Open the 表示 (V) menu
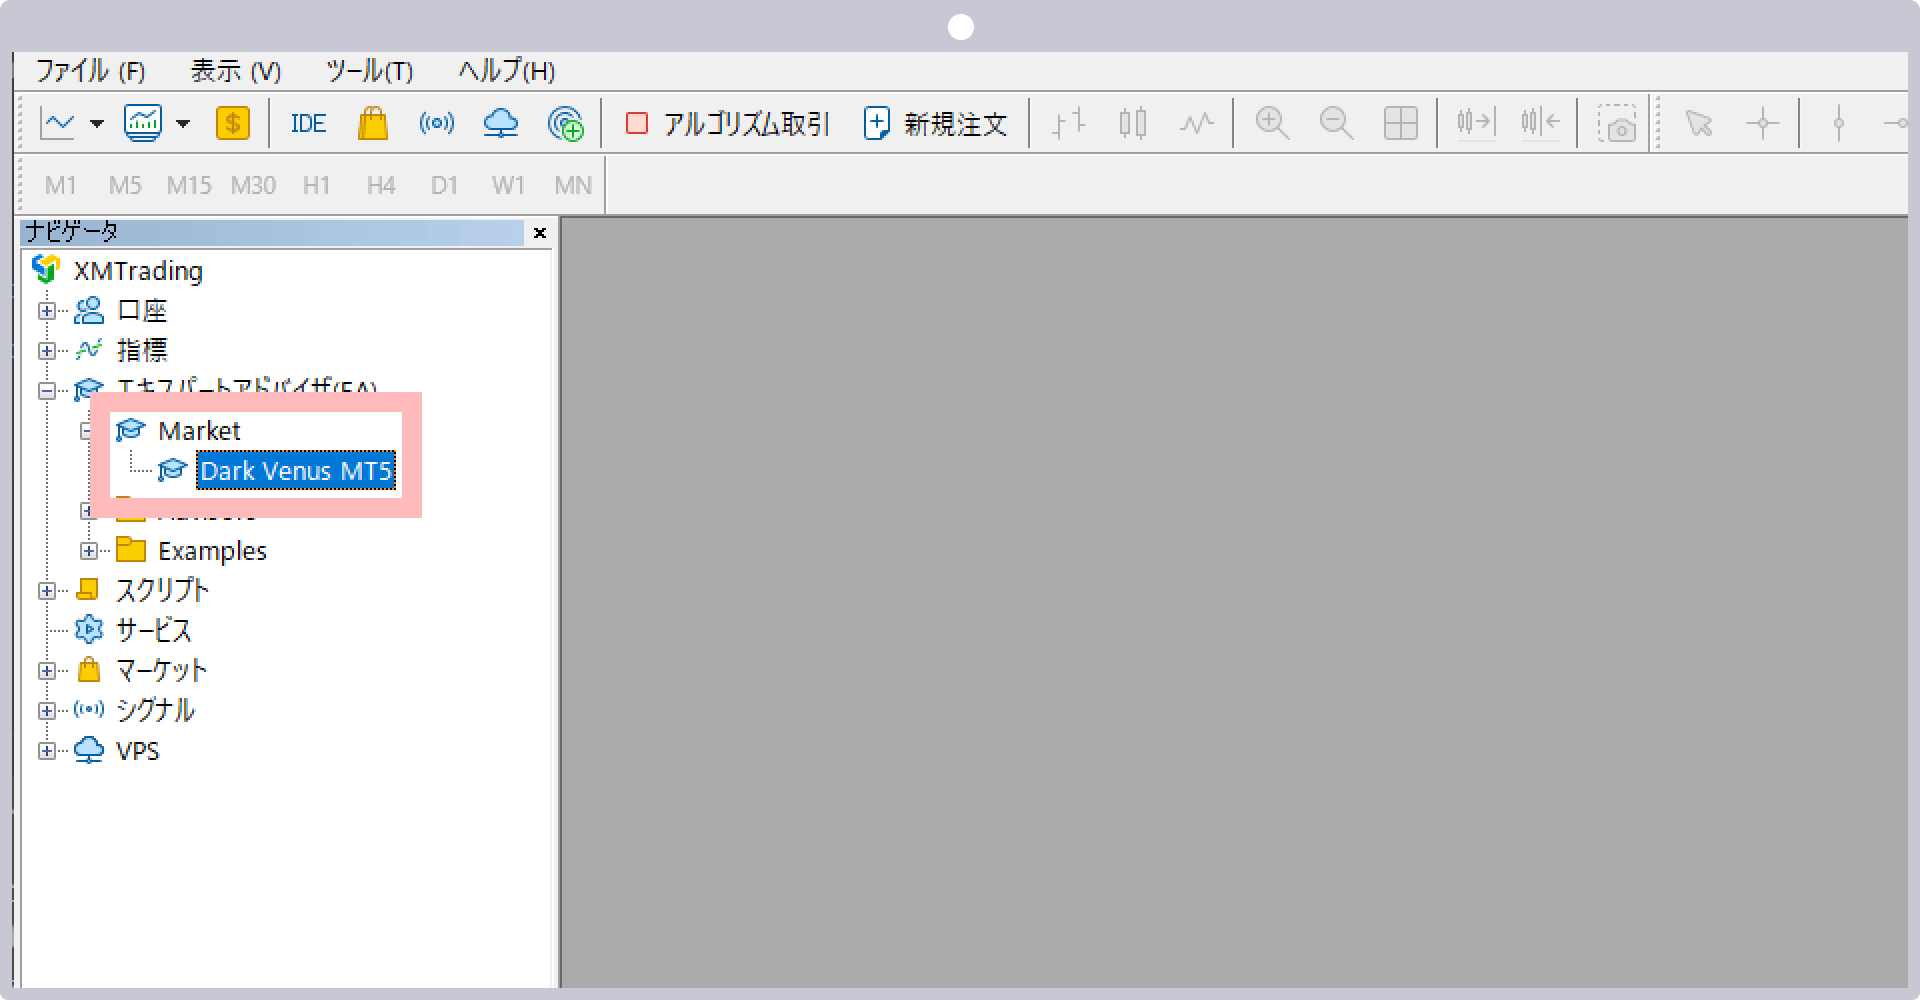This screenshot has width=1920, height=1000. [x=236, y=71]
